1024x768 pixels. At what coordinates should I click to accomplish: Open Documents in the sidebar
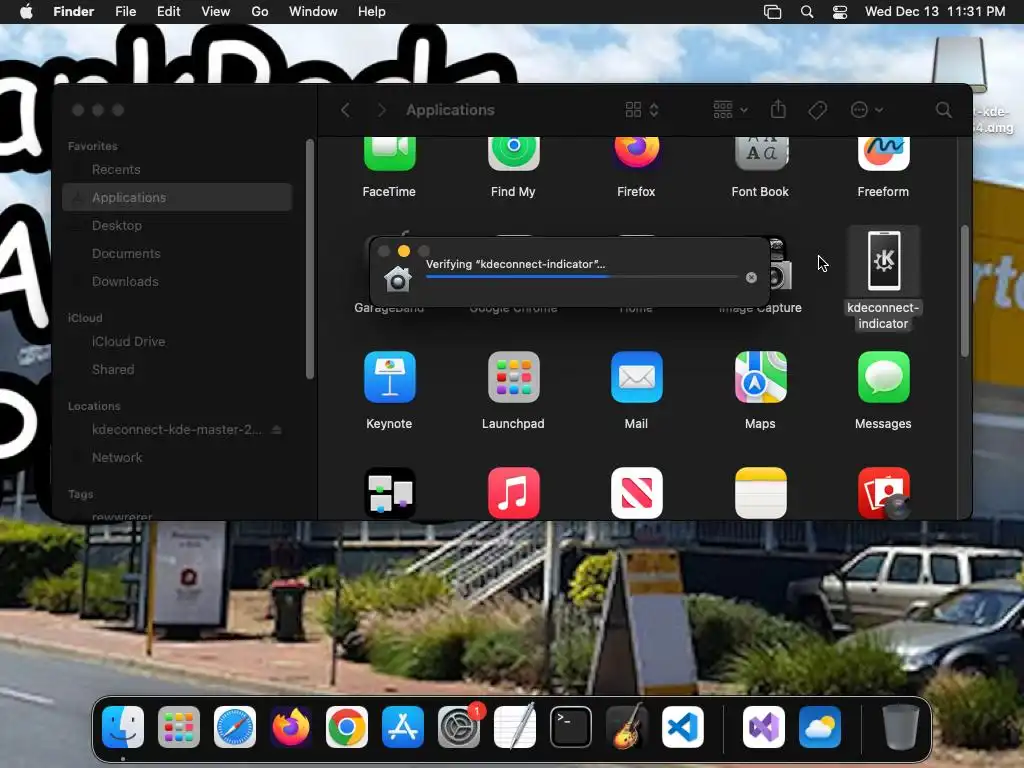(x=177, y=253)
